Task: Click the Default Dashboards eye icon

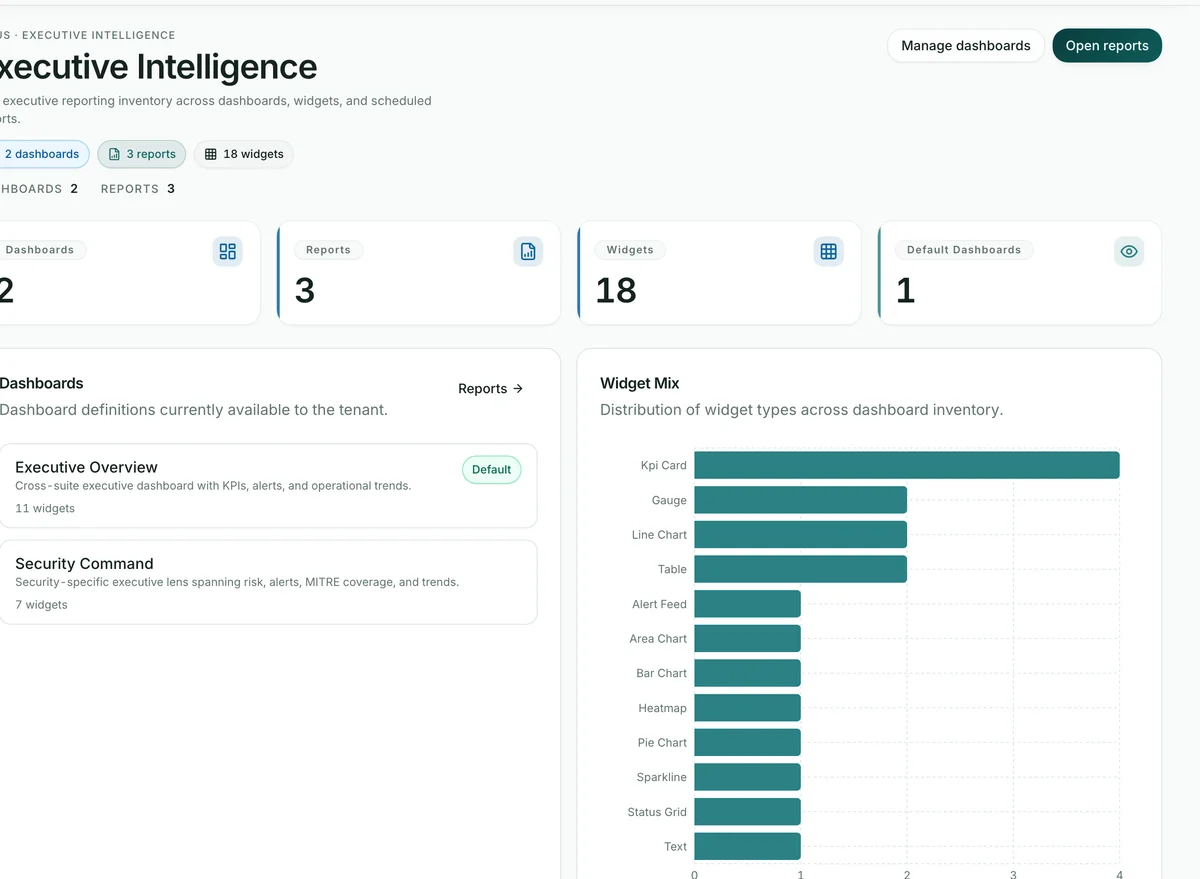Action: click(1129, 251)
